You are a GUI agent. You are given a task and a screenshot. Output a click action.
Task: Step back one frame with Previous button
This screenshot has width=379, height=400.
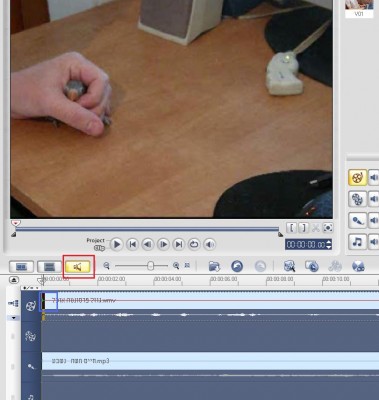(148, 244)
